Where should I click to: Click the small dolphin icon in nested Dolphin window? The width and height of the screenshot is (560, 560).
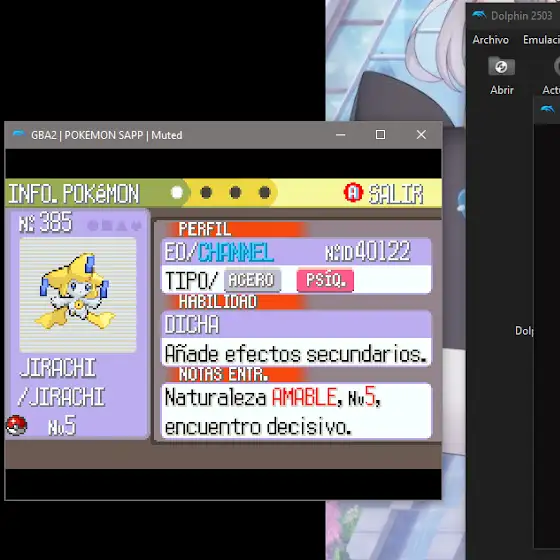pos(547,109)
